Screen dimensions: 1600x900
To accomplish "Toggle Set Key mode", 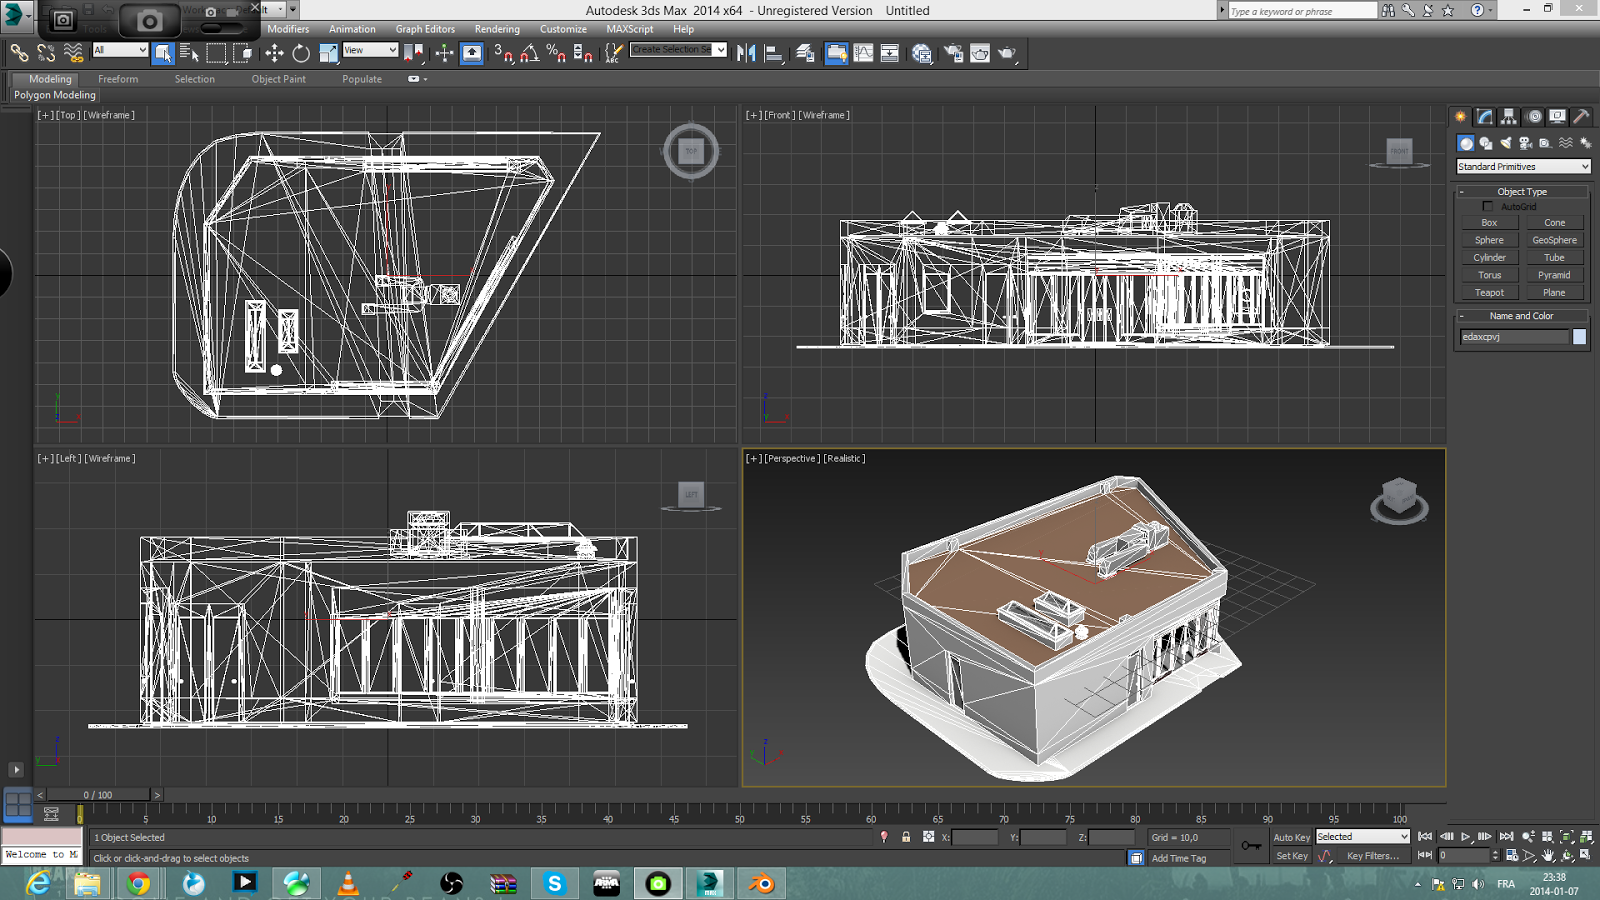I will tap(1291, 856).
